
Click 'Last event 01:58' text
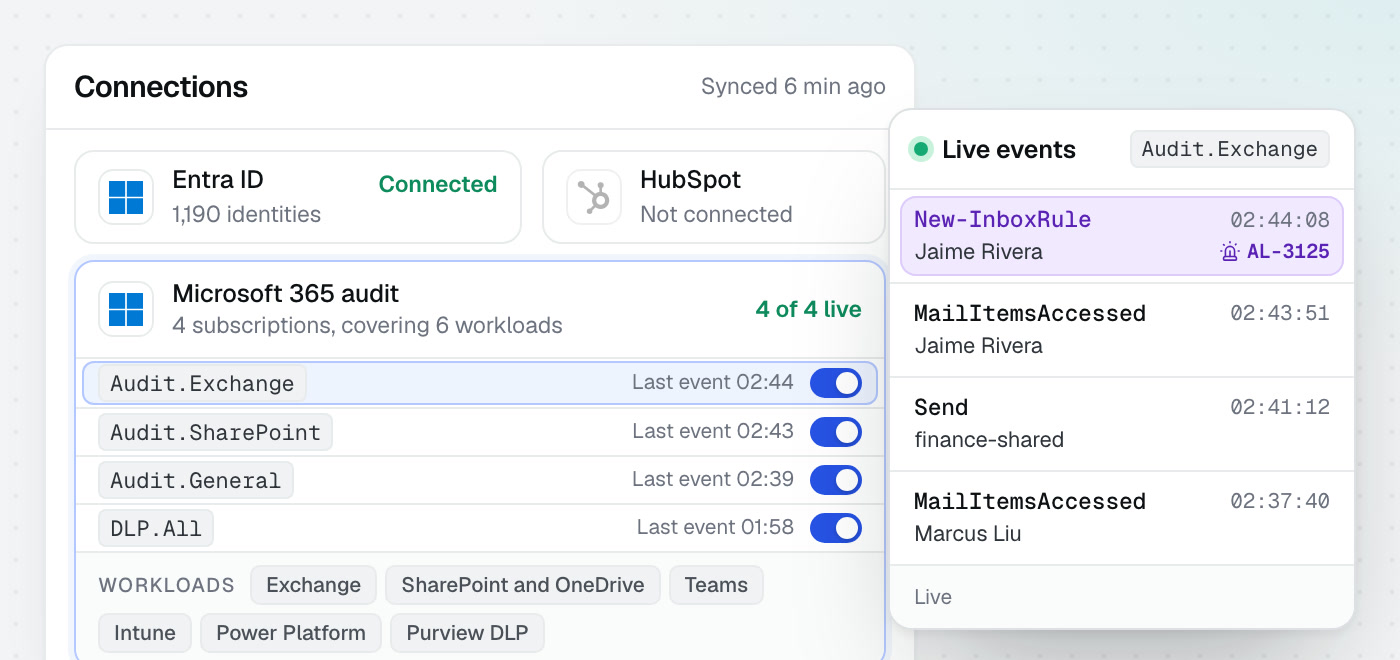(715, 528)
